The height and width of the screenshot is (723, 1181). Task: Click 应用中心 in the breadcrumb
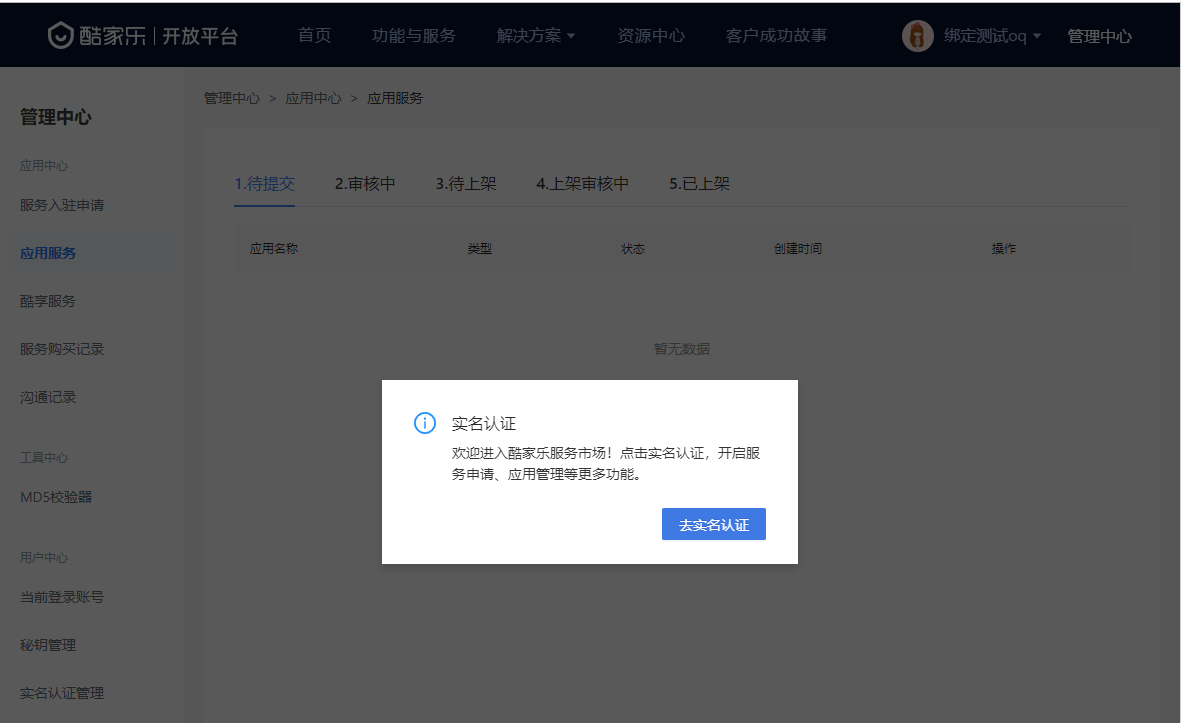(313, 98)
